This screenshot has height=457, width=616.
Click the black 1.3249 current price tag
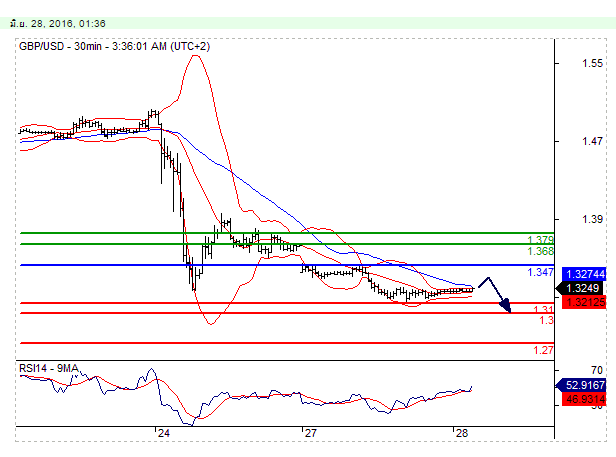coord(581,288)
